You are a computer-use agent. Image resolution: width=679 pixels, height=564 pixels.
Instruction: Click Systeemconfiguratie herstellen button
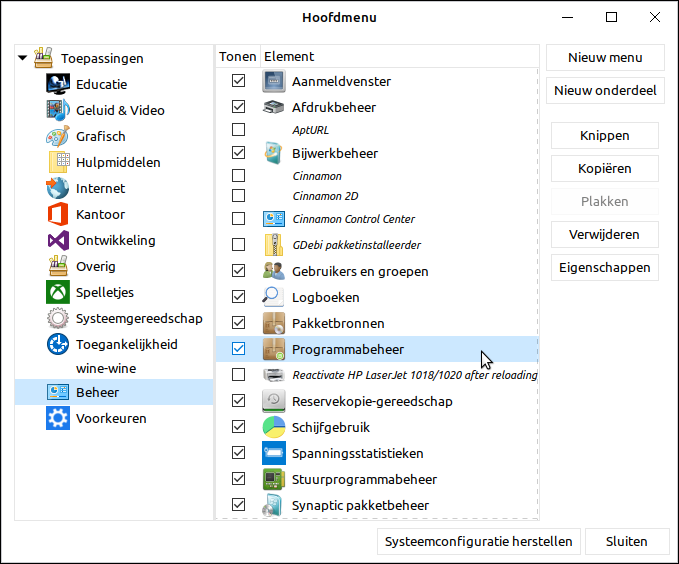479,541
